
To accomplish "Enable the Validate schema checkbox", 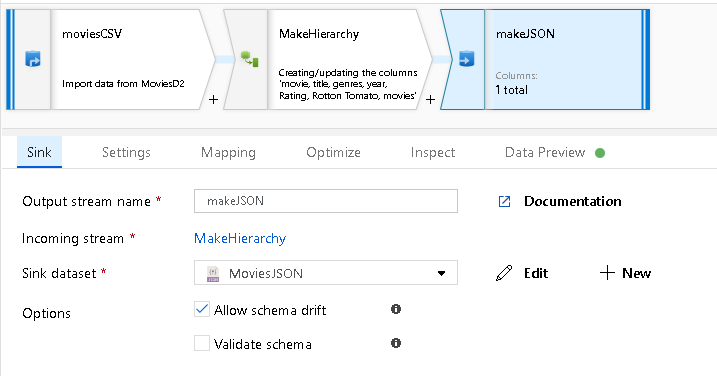I will click(x=202, y=343).
